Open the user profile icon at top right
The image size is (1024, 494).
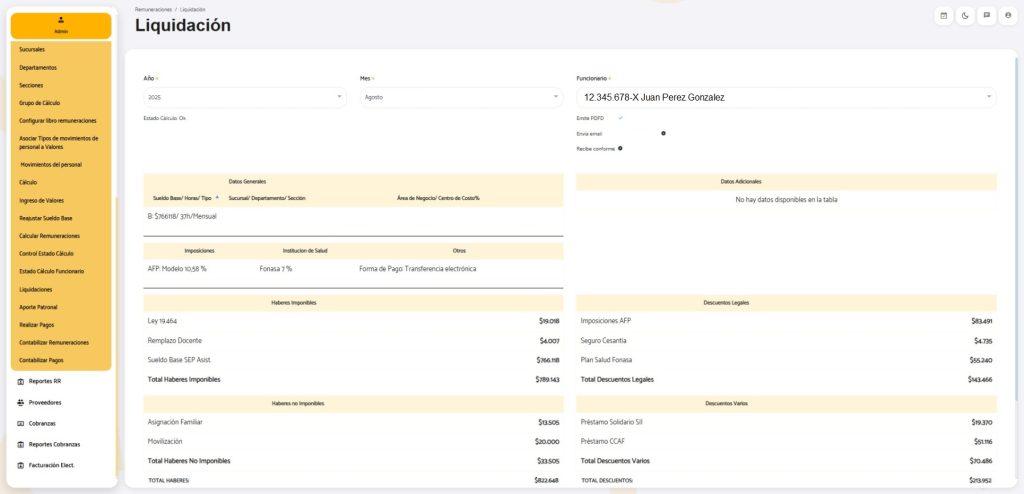[x=1008, y=16]
